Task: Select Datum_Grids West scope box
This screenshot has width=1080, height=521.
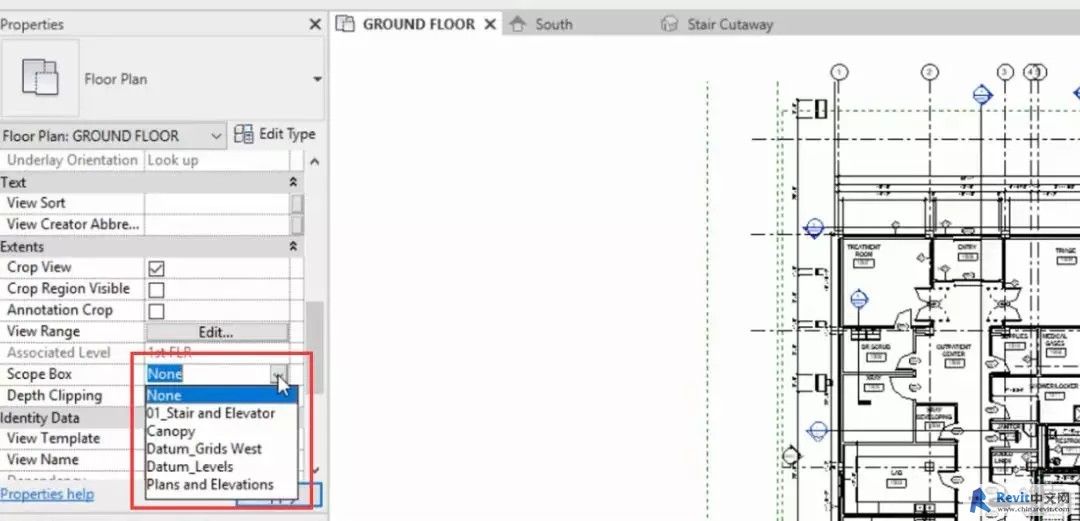Action: [x=221, y=449]
